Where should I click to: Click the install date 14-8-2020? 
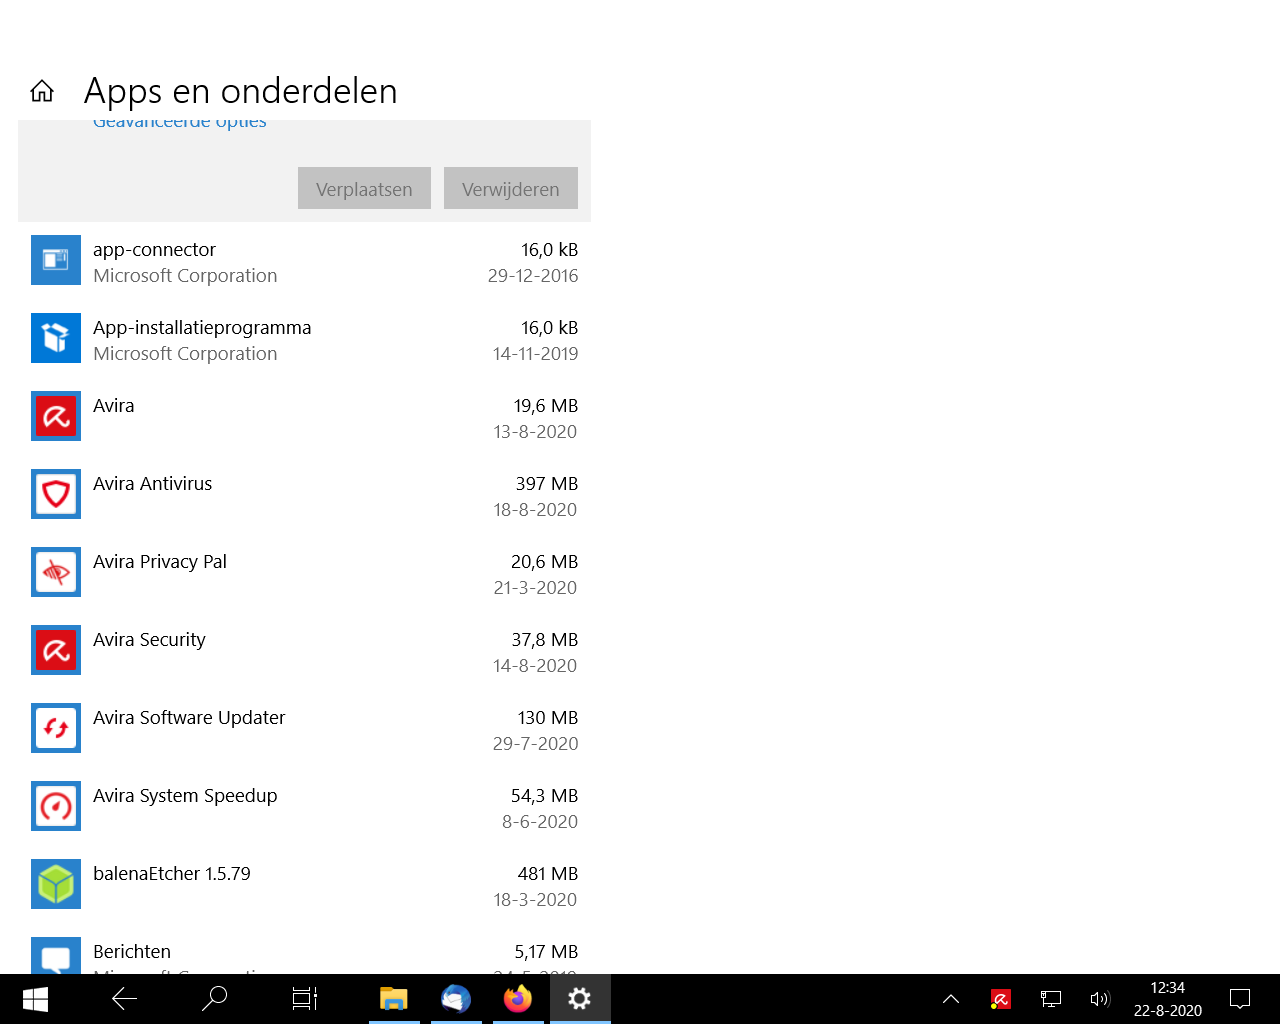click(536, 666)
